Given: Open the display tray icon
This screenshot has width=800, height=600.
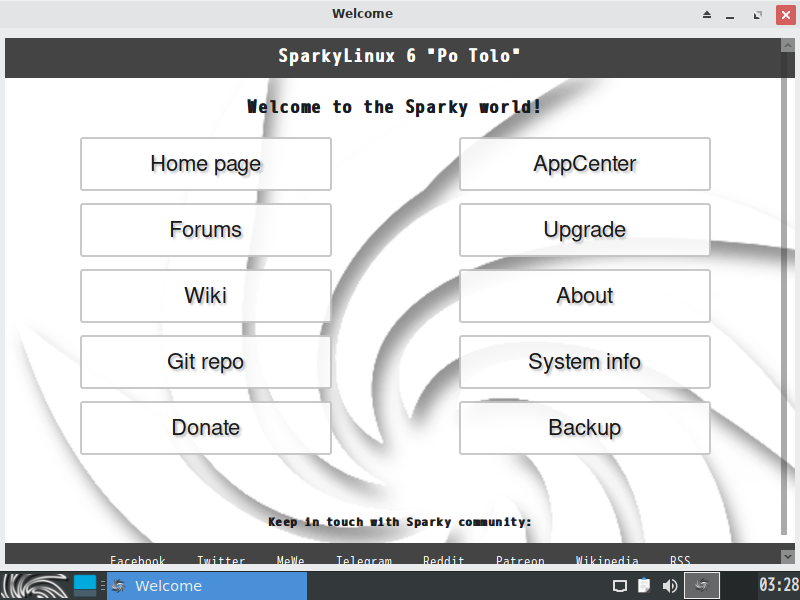Looking at the screenshot, I should tap(619, 586).
